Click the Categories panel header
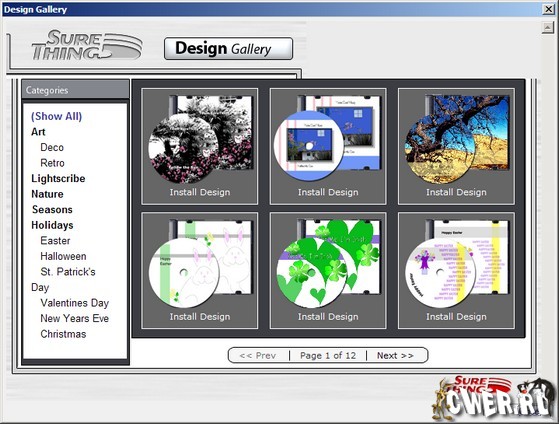 [75, 90]
